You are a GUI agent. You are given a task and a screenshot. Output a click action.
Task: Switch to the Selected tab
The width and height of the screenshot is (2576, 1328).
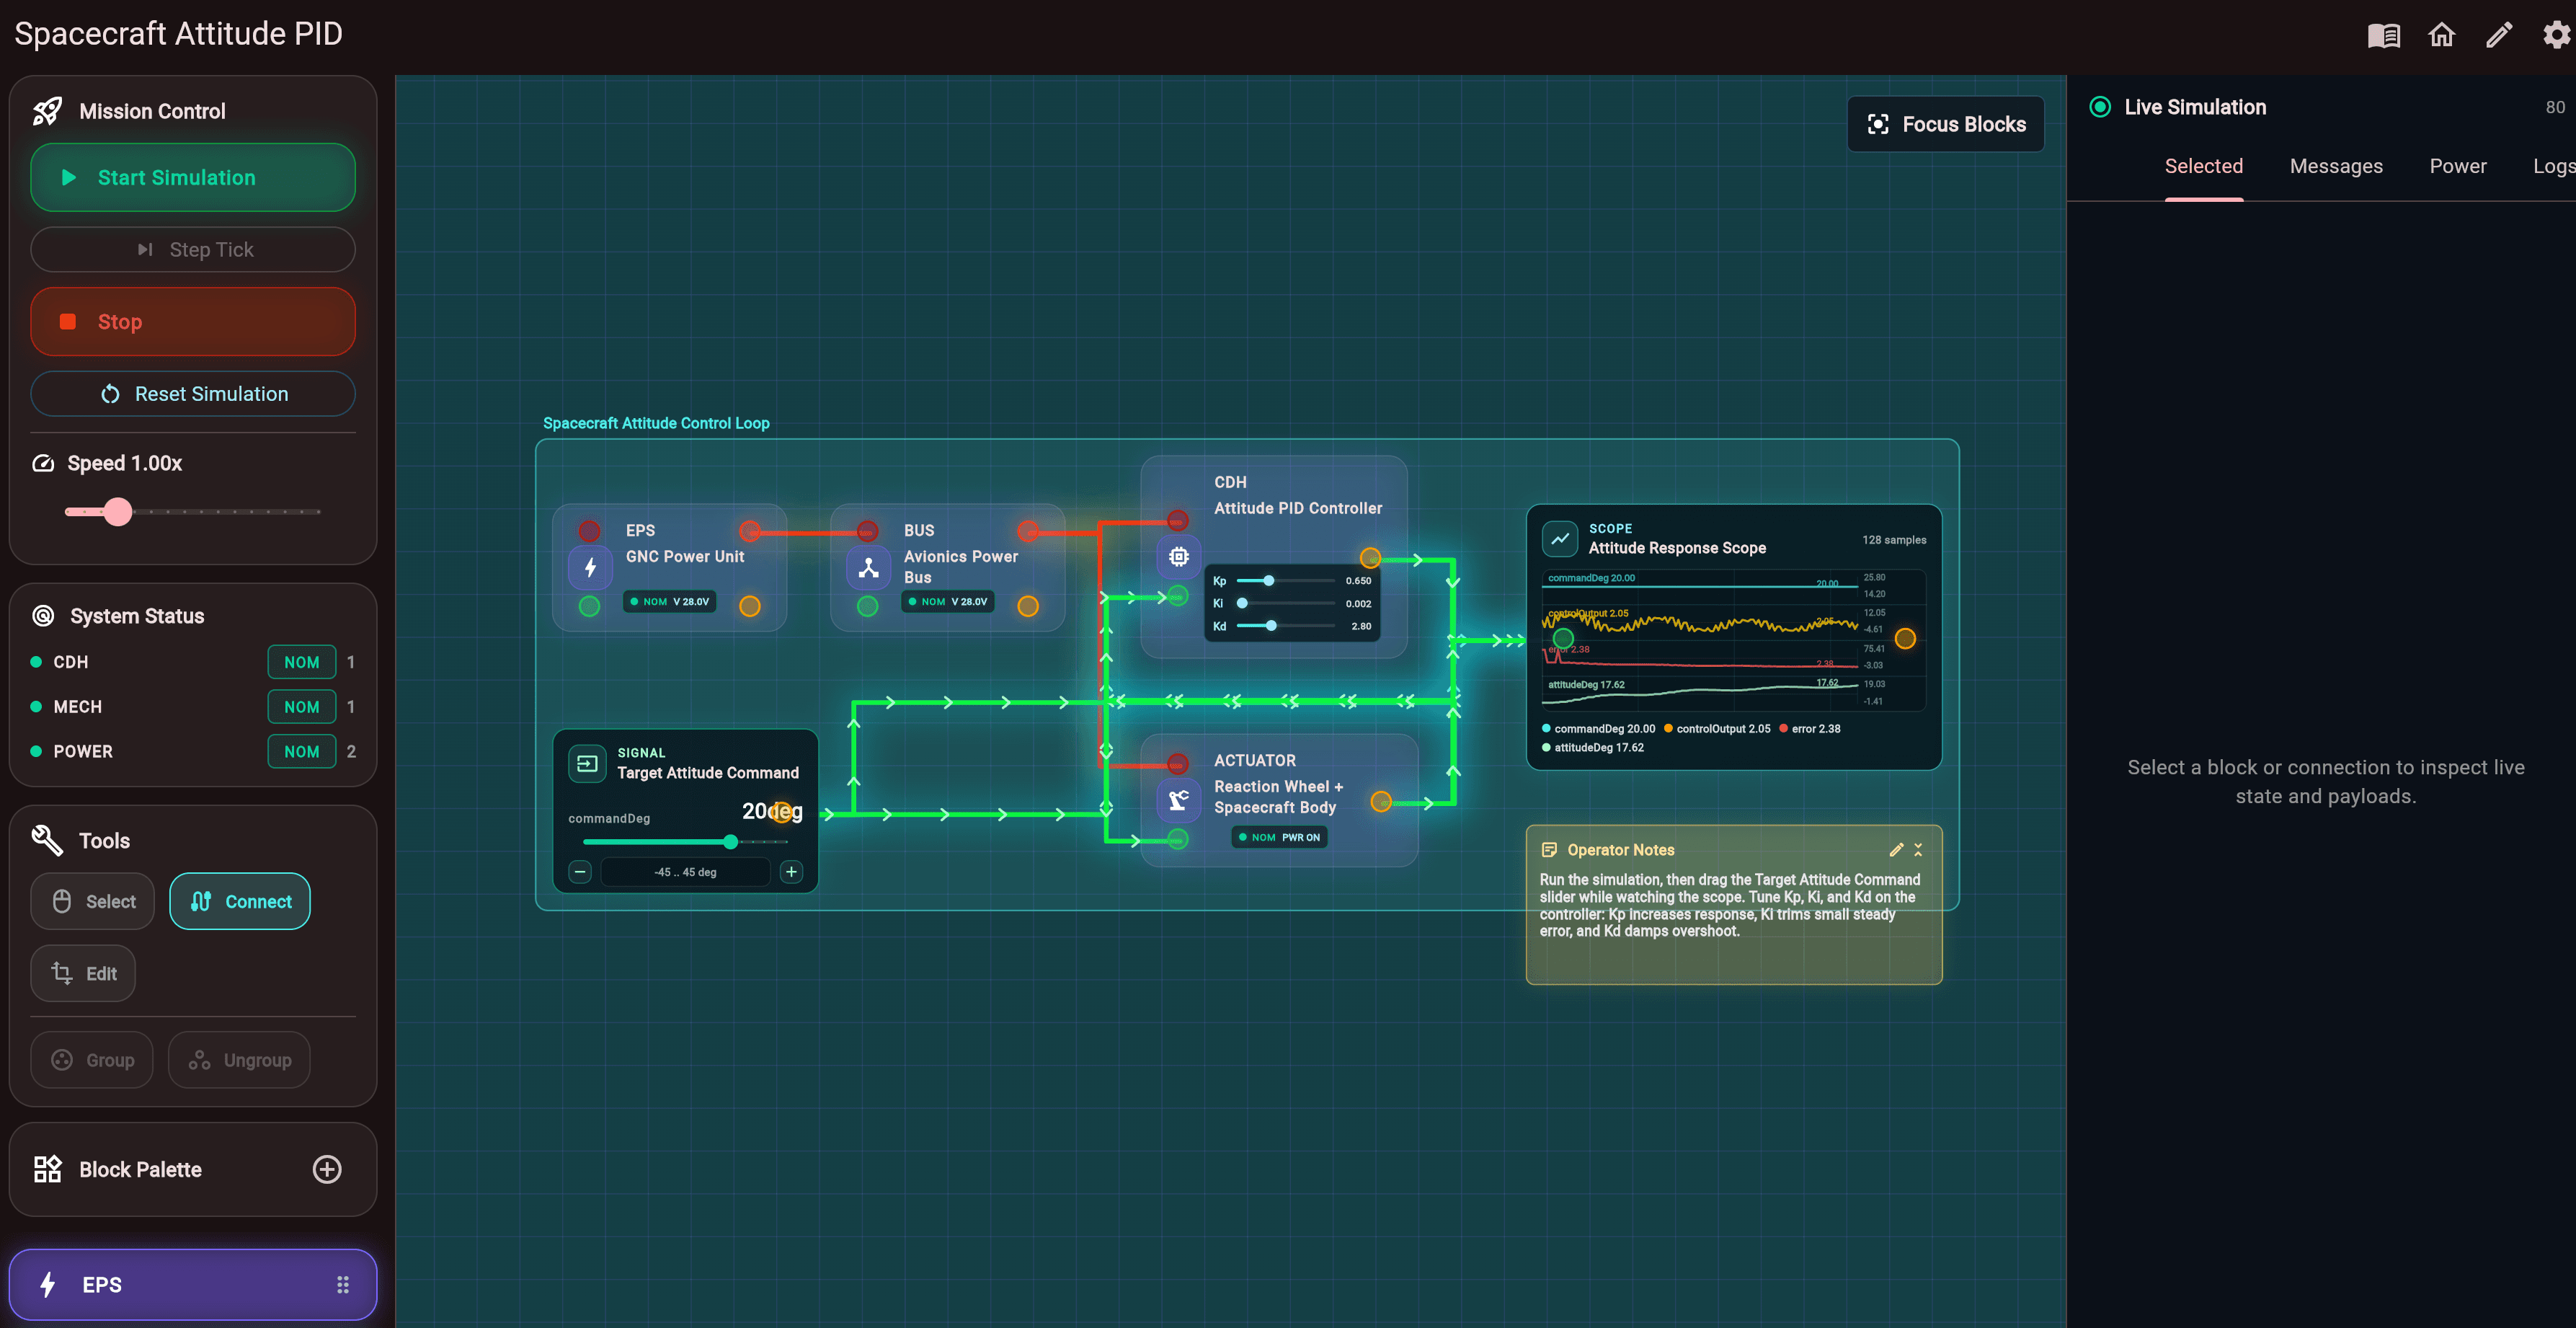[2204, 167]
